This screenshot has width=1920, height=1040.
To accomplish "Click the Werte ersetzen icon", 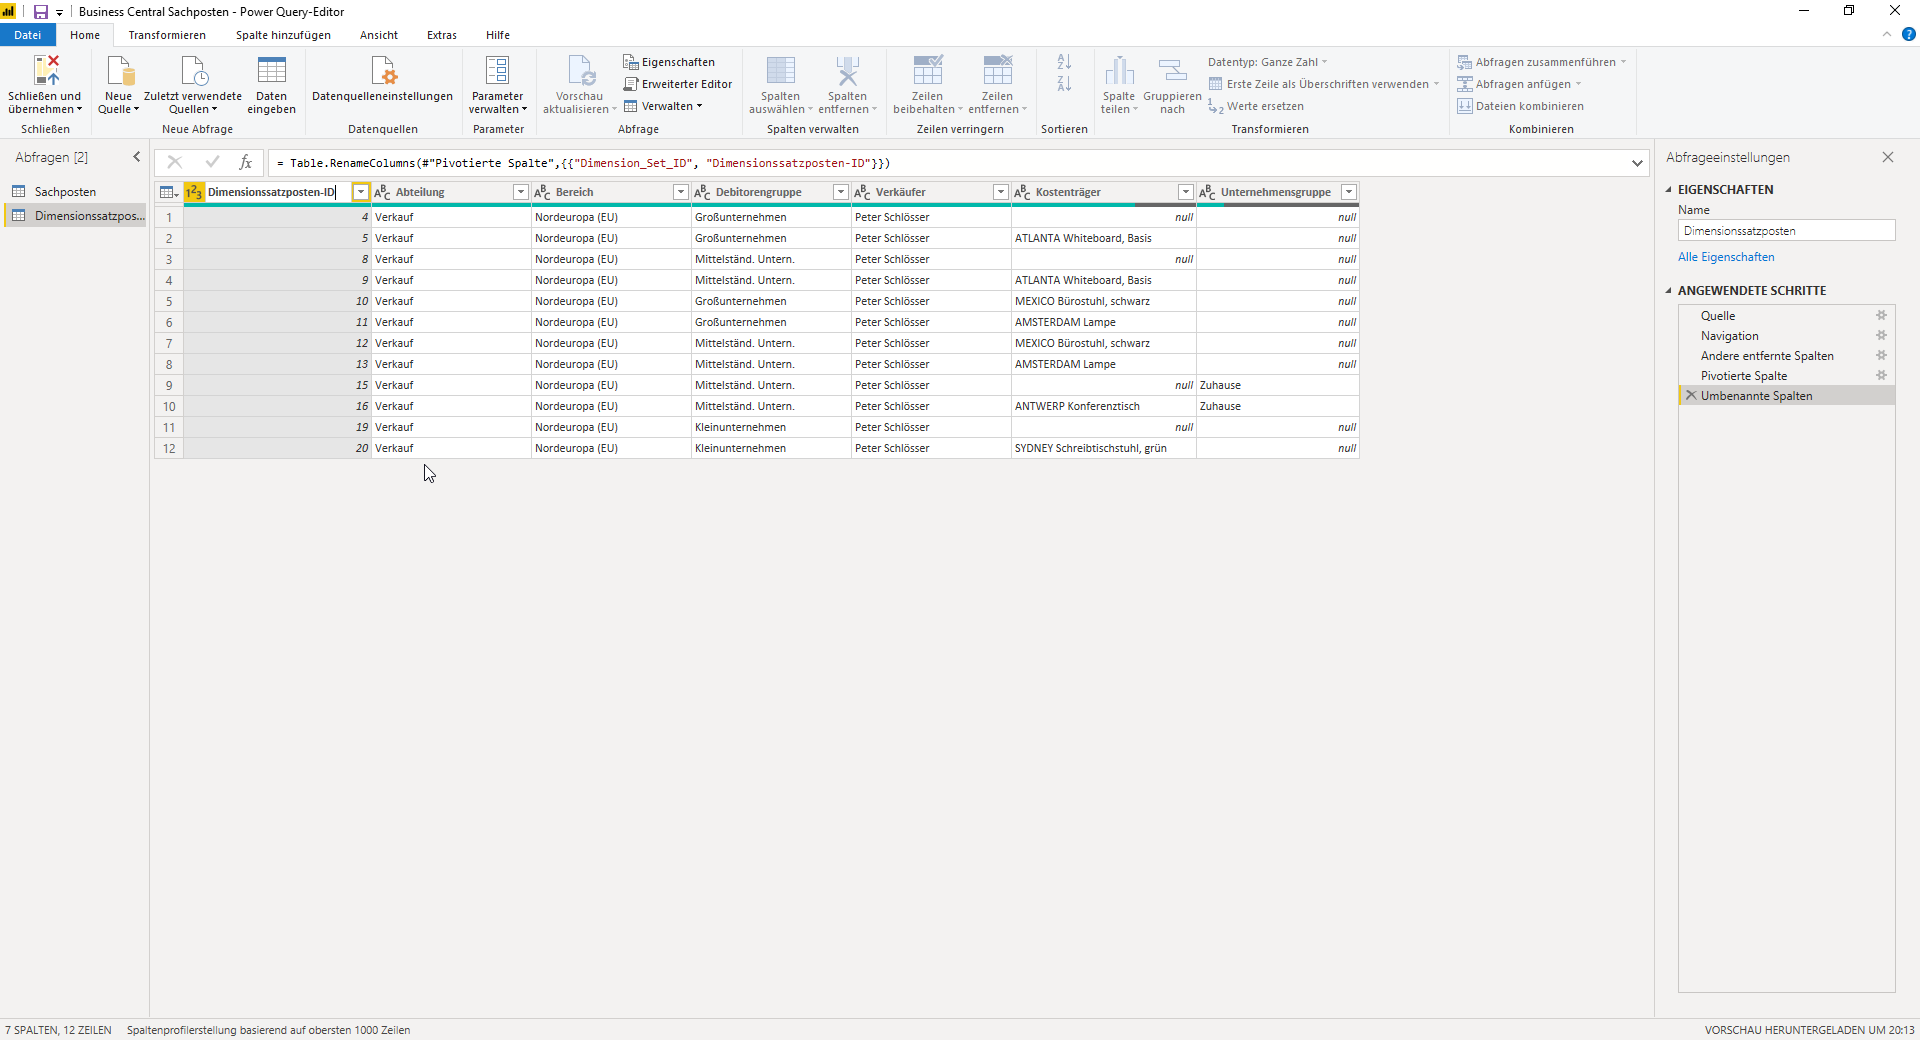I will click(x=1216, y=106).
